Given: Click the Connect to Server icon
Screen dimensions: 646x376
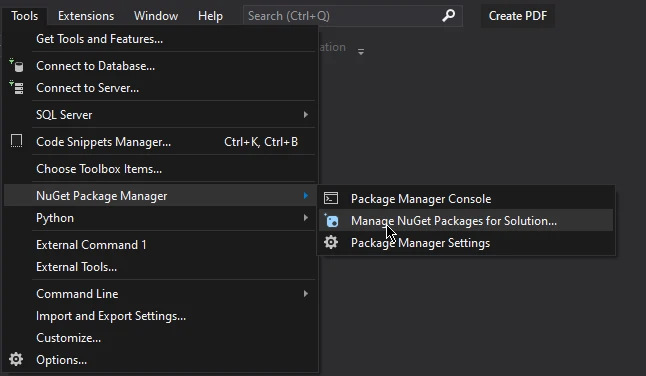Looking at the screenshot, I should pyautogui.click(x=16, y=87).
